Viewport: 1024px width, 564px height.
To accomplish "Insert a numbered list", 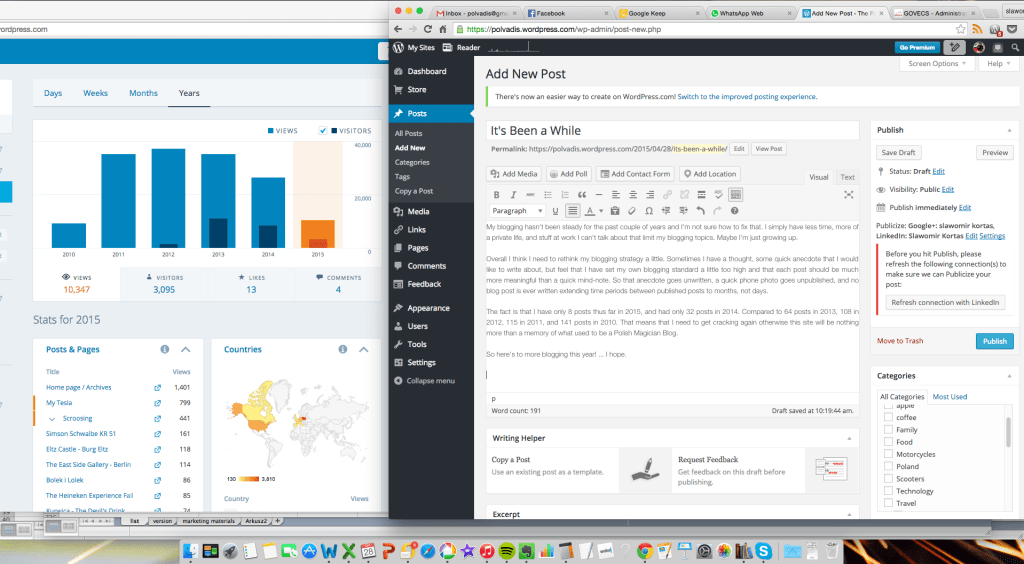I will click(x=565, y=195).
